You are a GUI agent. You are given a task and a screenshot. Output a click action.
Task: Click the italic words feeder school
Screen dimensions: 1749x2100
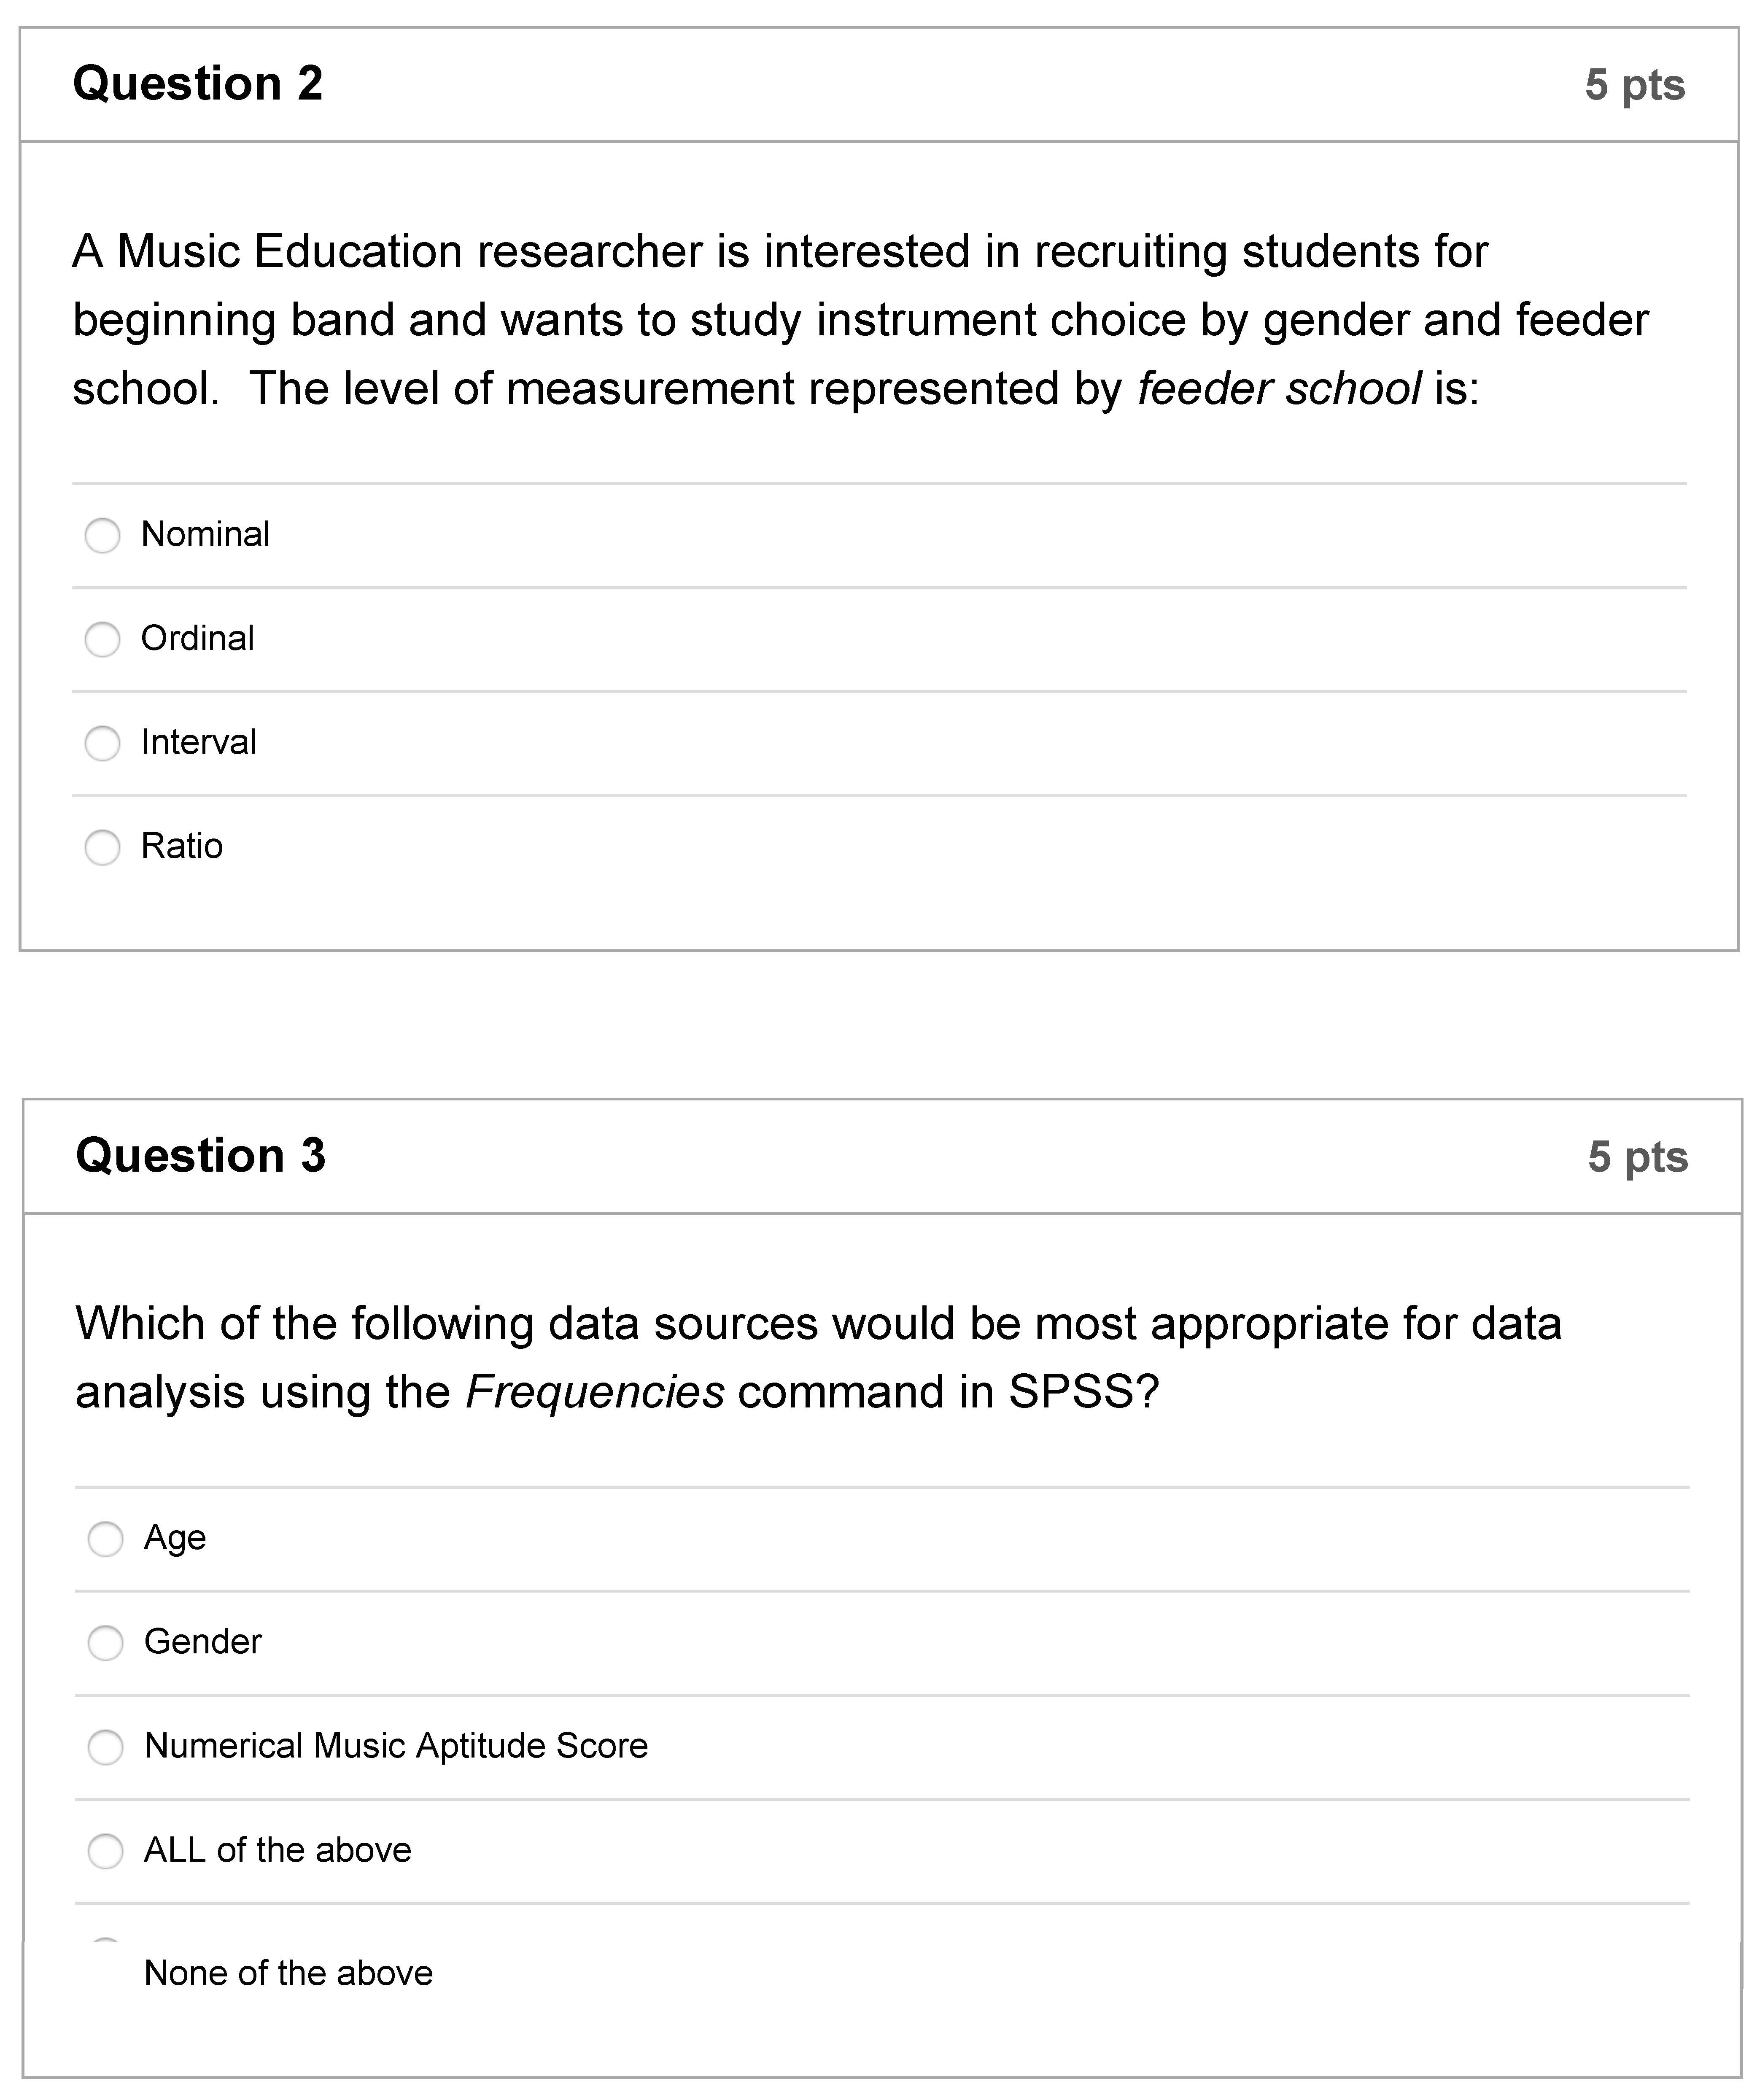[1278, 388]
